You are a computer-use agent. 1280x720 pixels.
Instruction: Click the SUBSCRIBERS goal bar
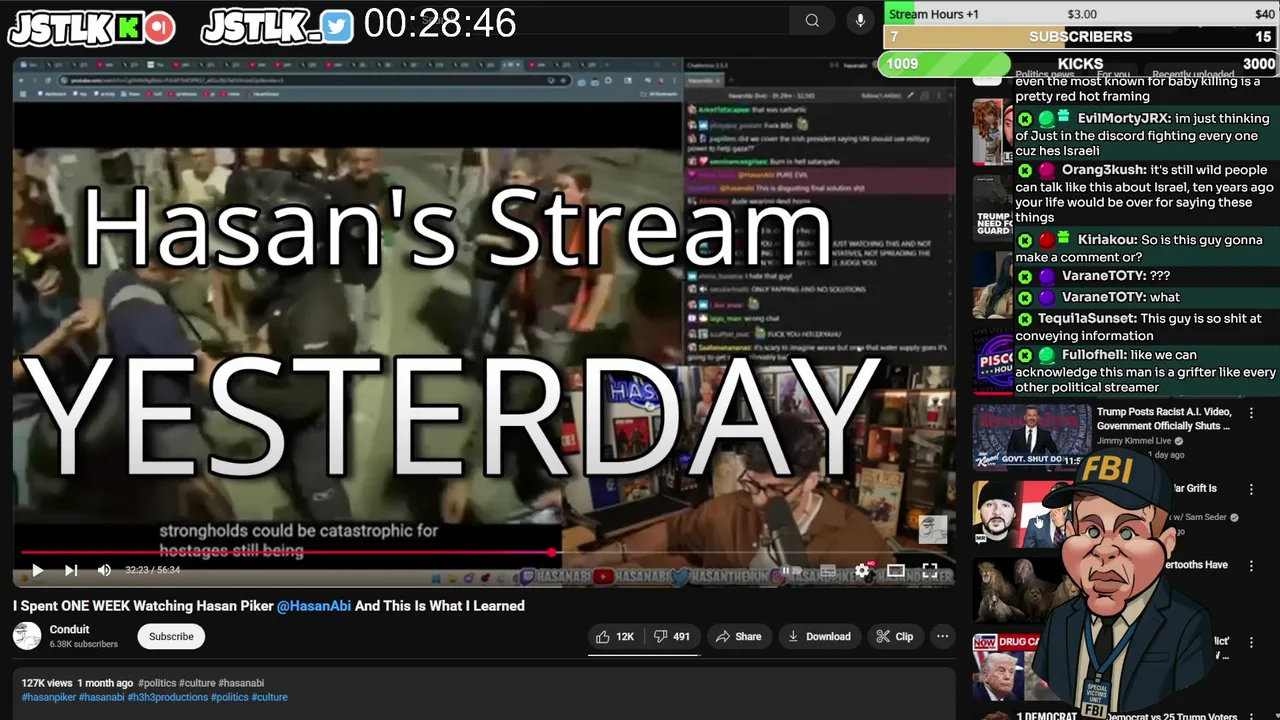[x=1080, y=37]
